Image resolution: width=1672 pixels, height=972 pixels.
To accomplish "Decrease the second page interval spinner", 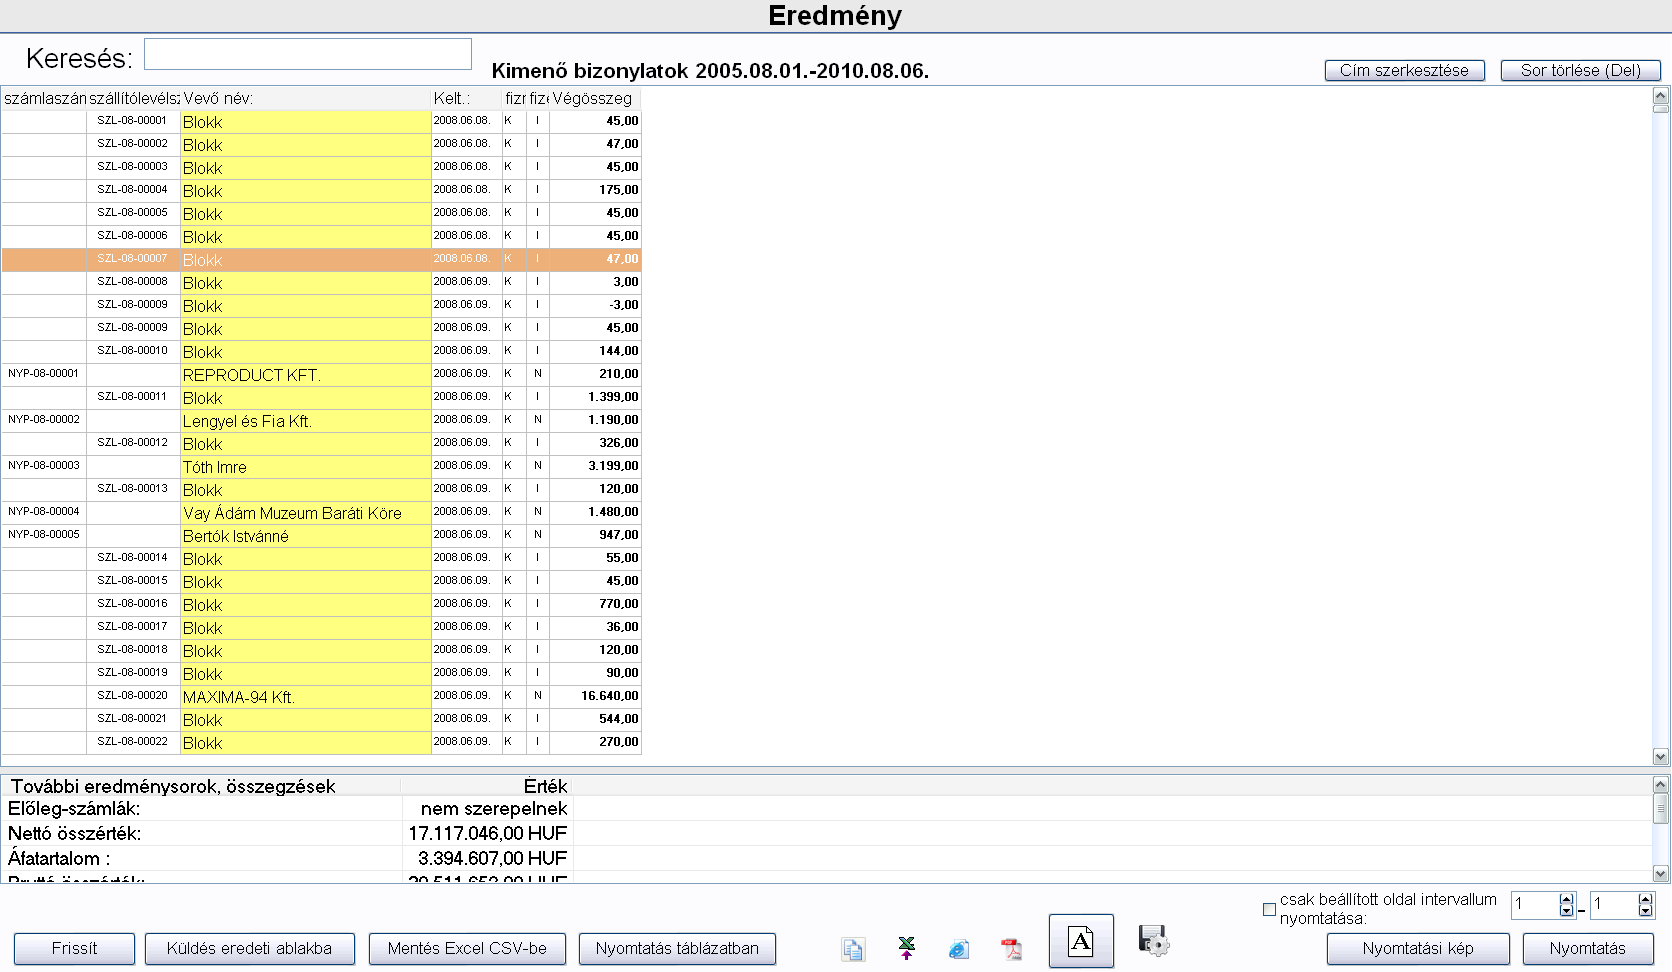I will [x=1646, y=911].
